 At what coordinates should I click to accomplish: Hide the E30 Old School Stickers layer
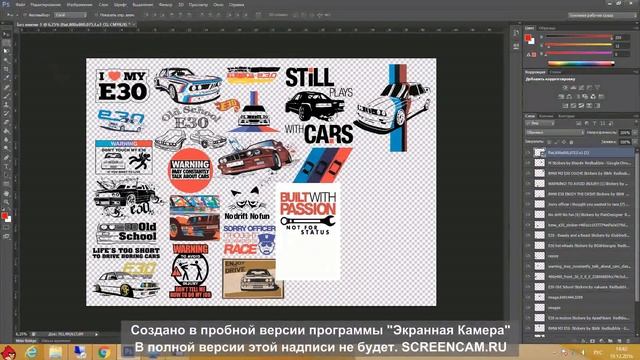click(529, 287)
